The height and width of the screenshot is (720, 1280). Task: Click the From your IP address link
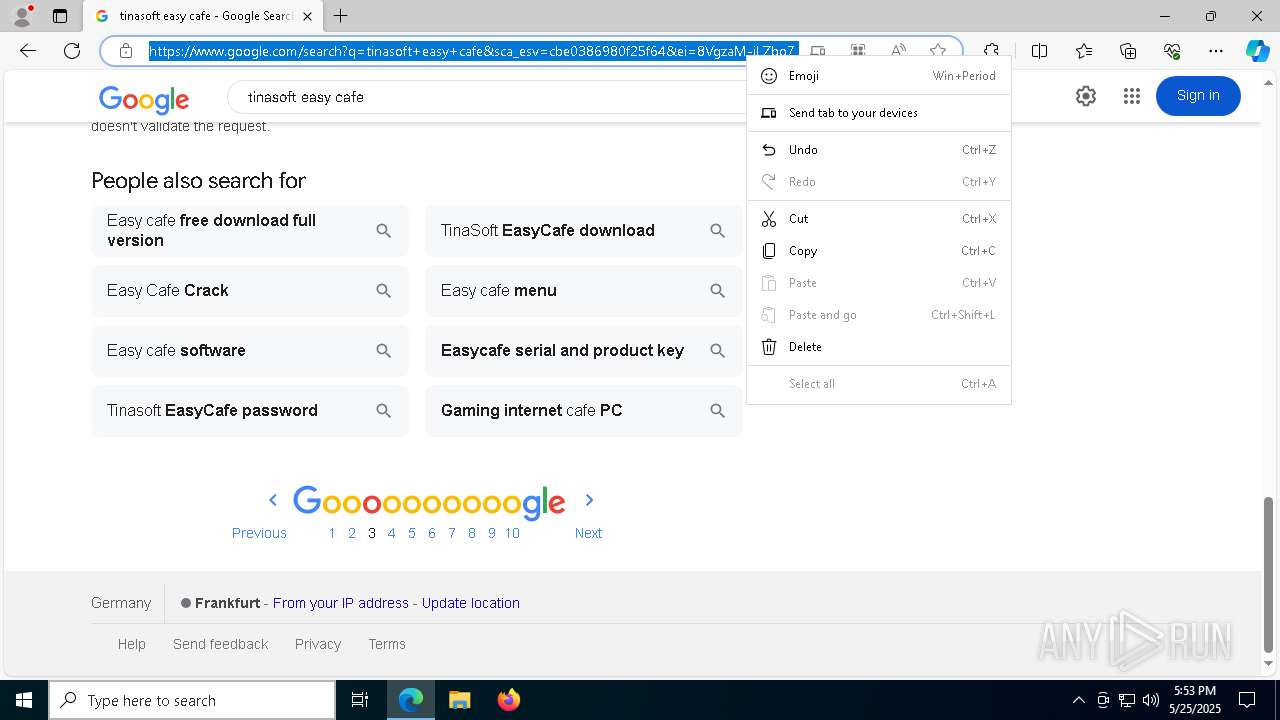[x=341, y=603]
